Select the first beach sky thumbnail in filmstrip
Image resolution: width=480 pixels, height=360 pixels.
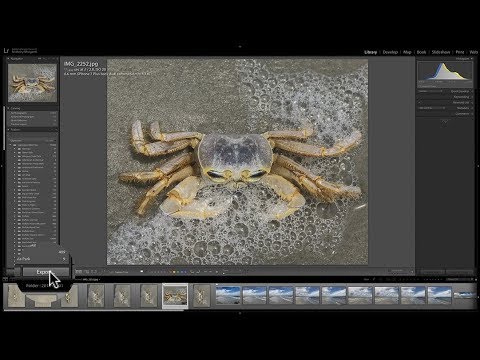tap(228, 296)
